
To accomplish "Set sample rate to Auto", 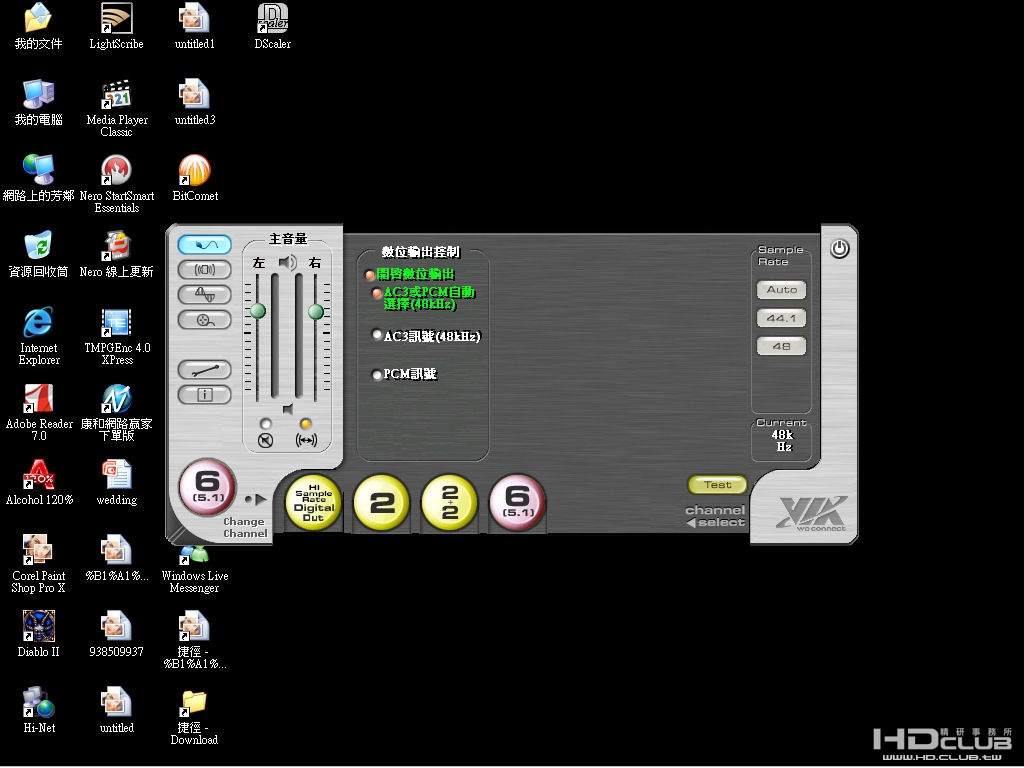I will point(782,289).
